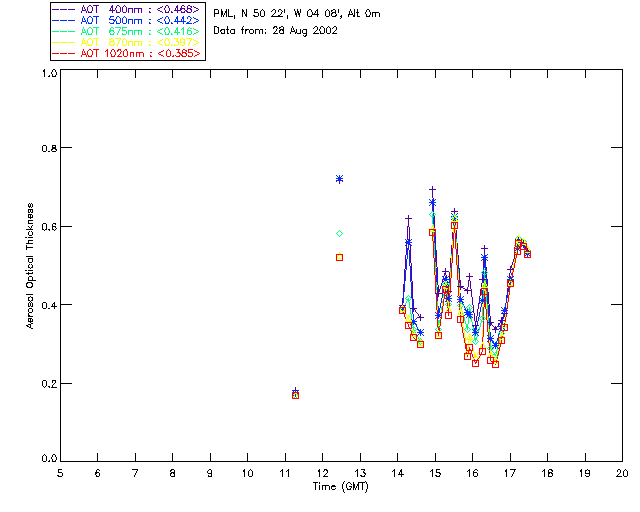Click the AOT 870nm legend entry
Image resolution: width=640 pixels, height=512 pixels.
[126, 42]
